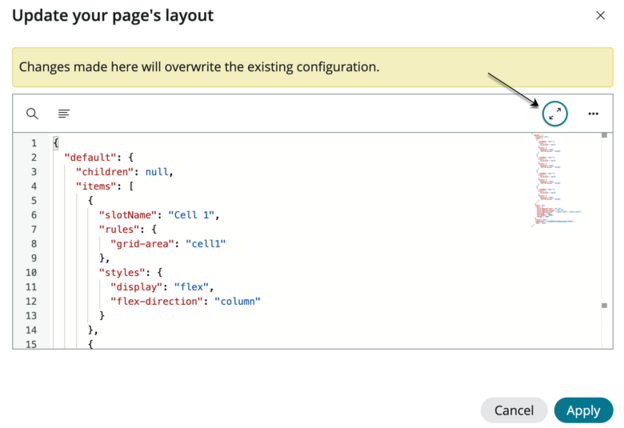Click the null value on line 3

[157, 172]
